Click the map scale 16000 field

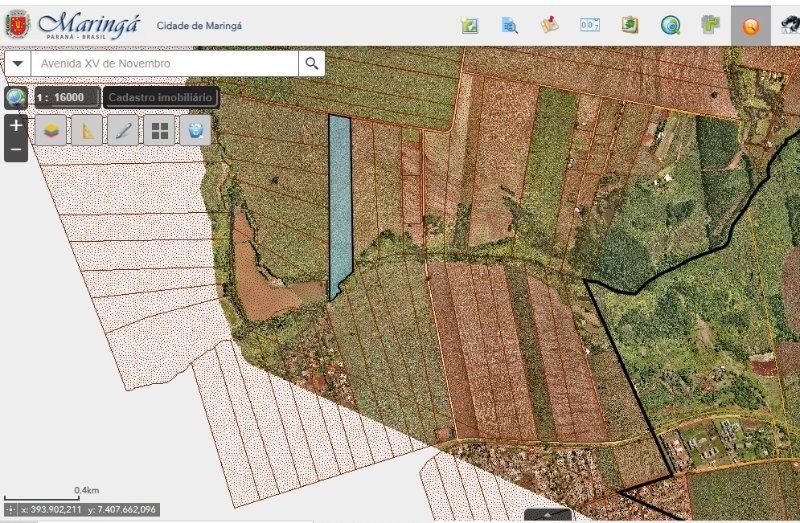[69, 98]
